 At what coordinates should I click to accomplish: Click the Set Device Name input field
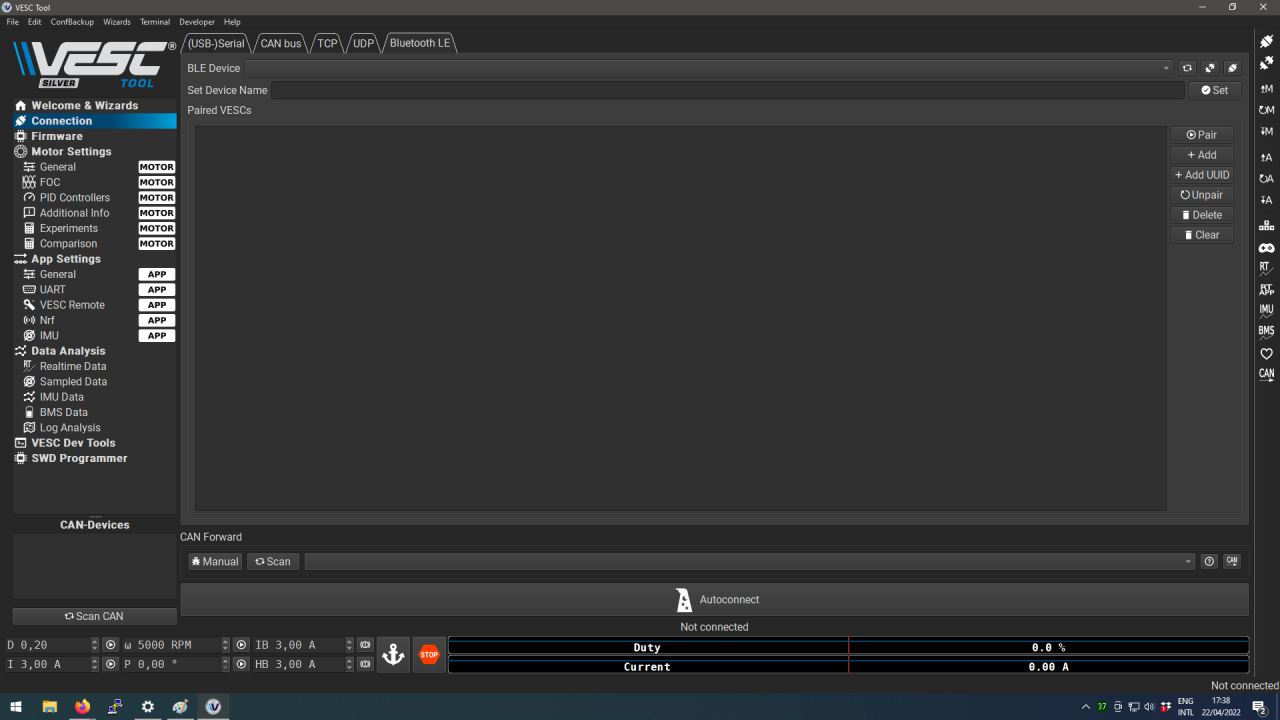727,90
